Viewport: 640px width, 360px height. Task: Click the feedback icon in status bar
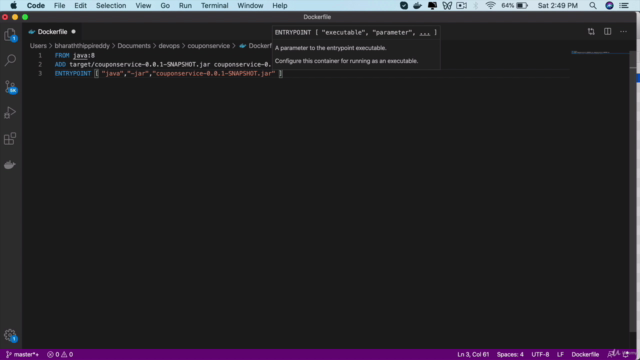(x=612, y=354)
